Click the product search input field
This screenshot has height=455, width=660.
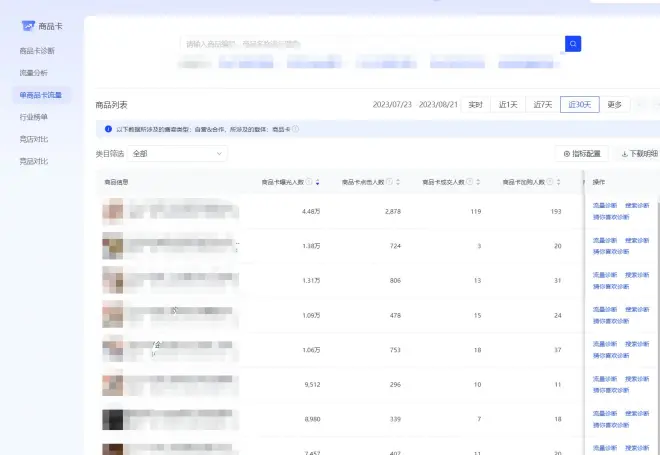pyautogui.click(x=370, y=44)
